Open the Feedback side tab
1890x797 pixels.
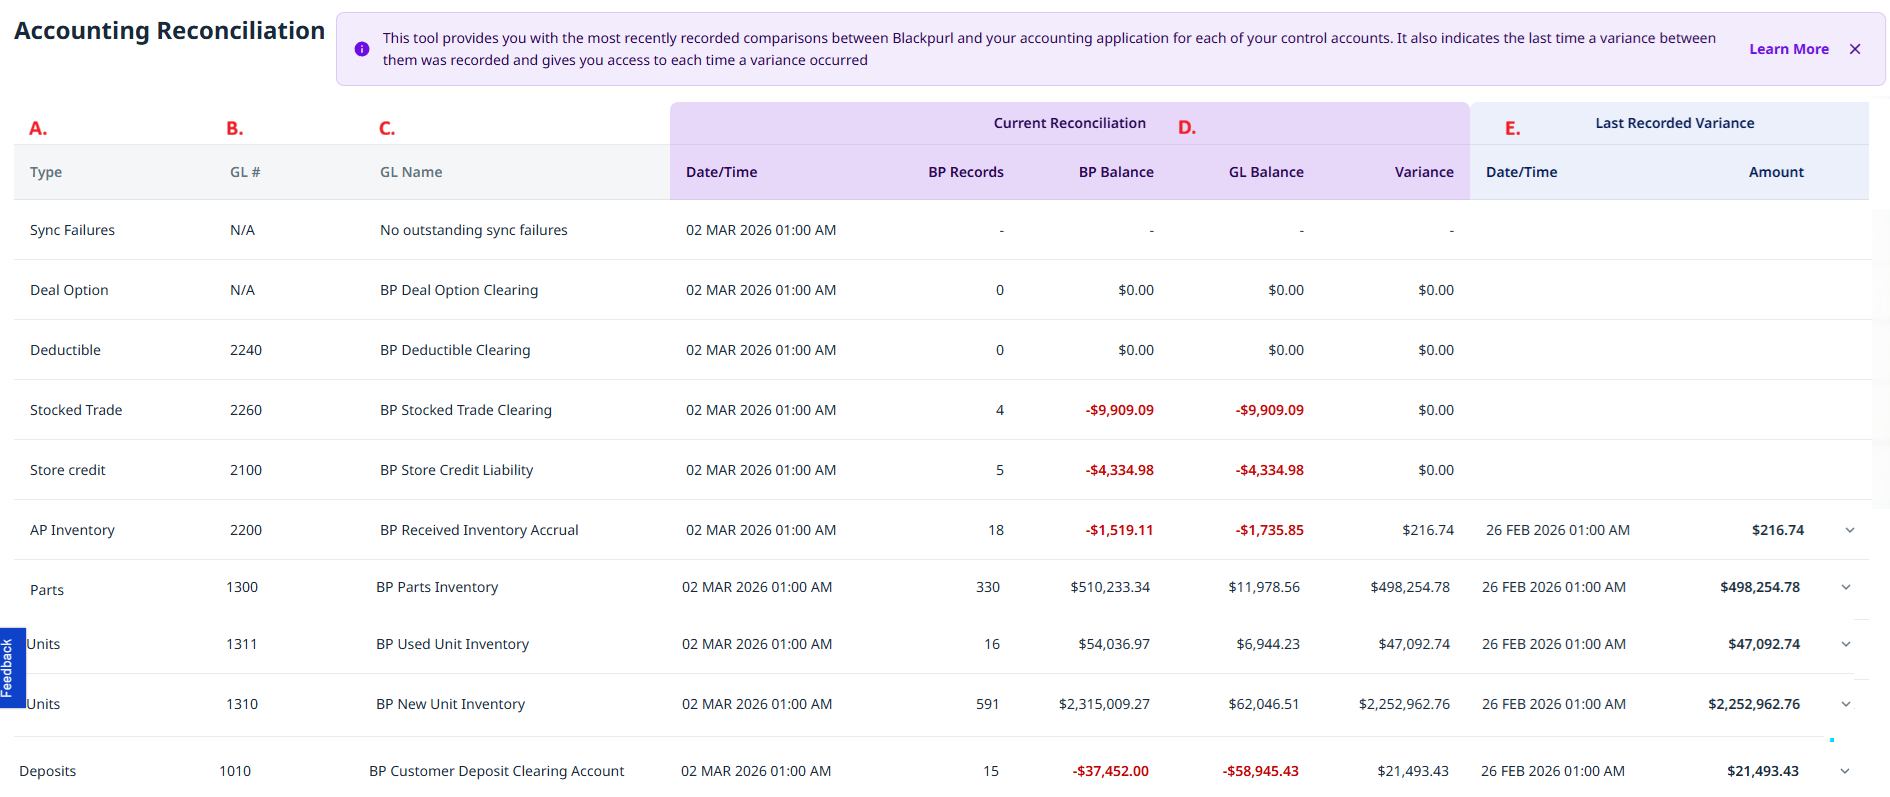(9, 667)
